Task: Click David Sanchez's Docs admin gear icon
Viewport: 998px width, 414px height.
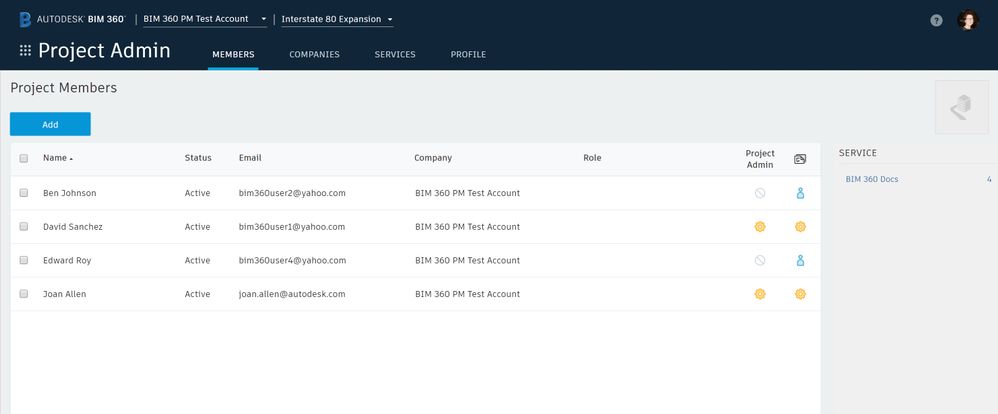Action: point(801,227)
